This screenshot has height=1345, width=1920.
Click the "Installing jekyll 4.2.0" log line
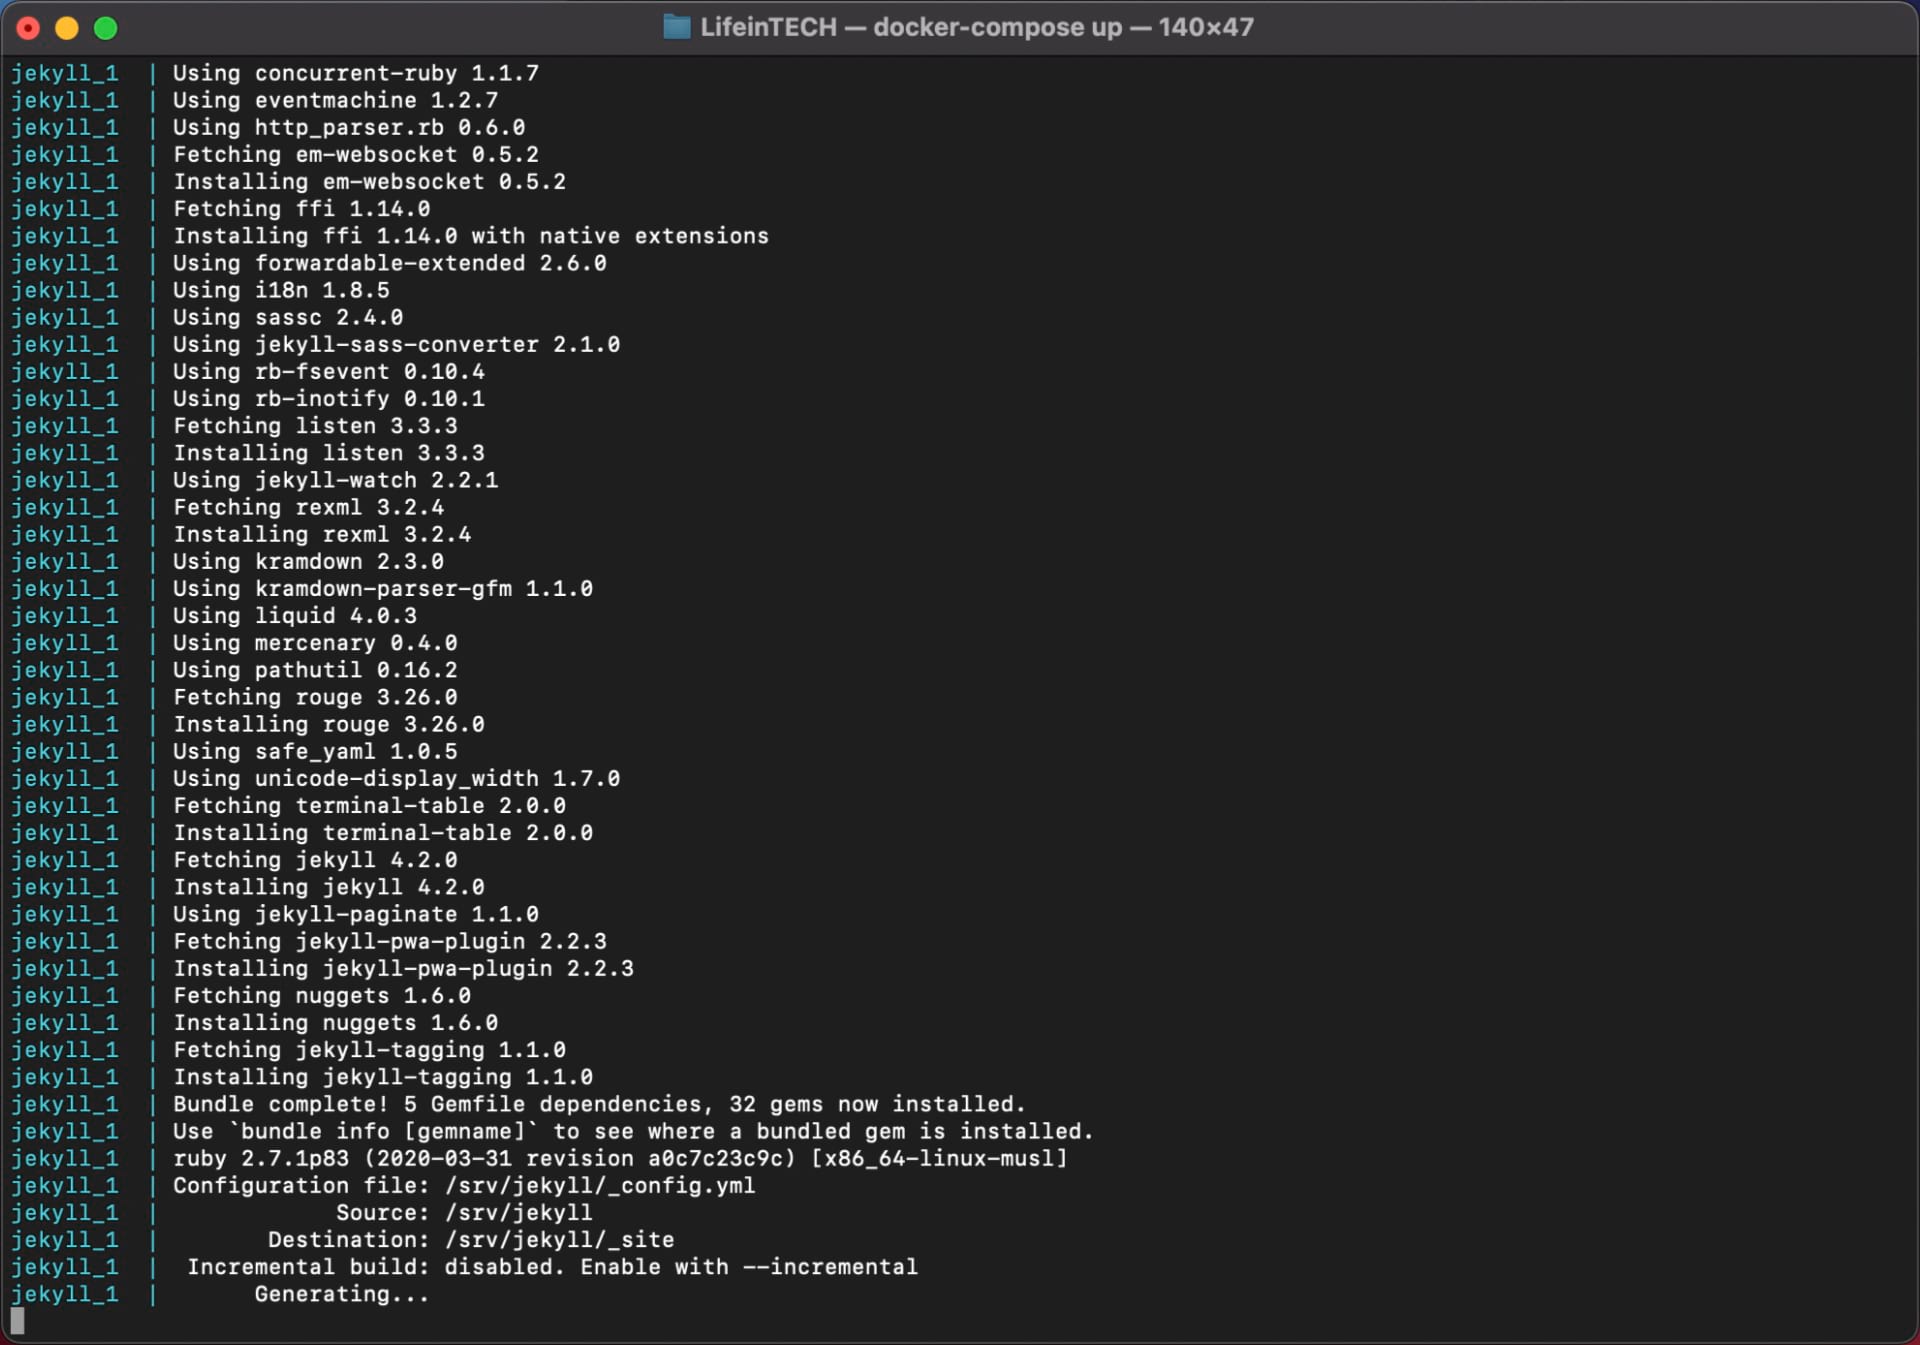(328, 887)
